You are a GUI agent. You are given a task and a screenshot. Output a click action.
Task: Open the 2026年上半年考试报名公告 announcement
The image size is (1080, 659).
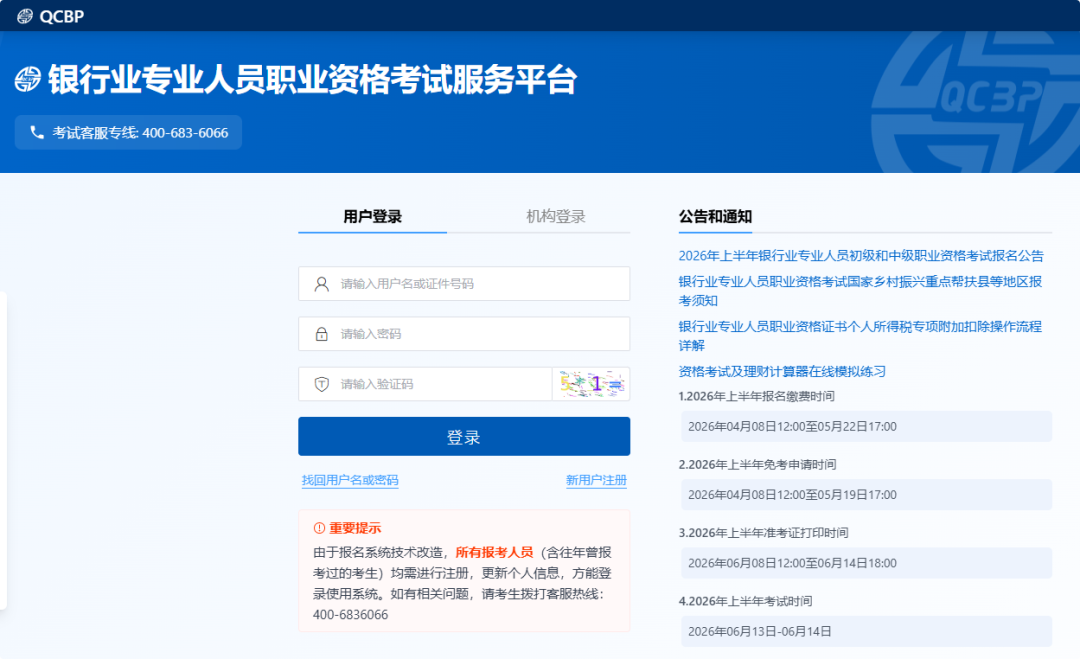(x=860, y=256)
